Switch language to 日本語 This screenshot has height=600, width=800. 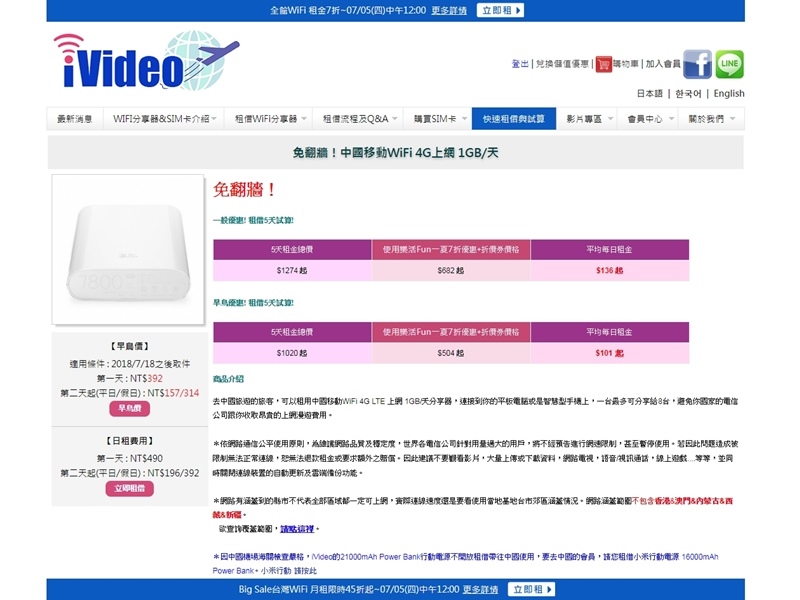(x=649, y=93)
